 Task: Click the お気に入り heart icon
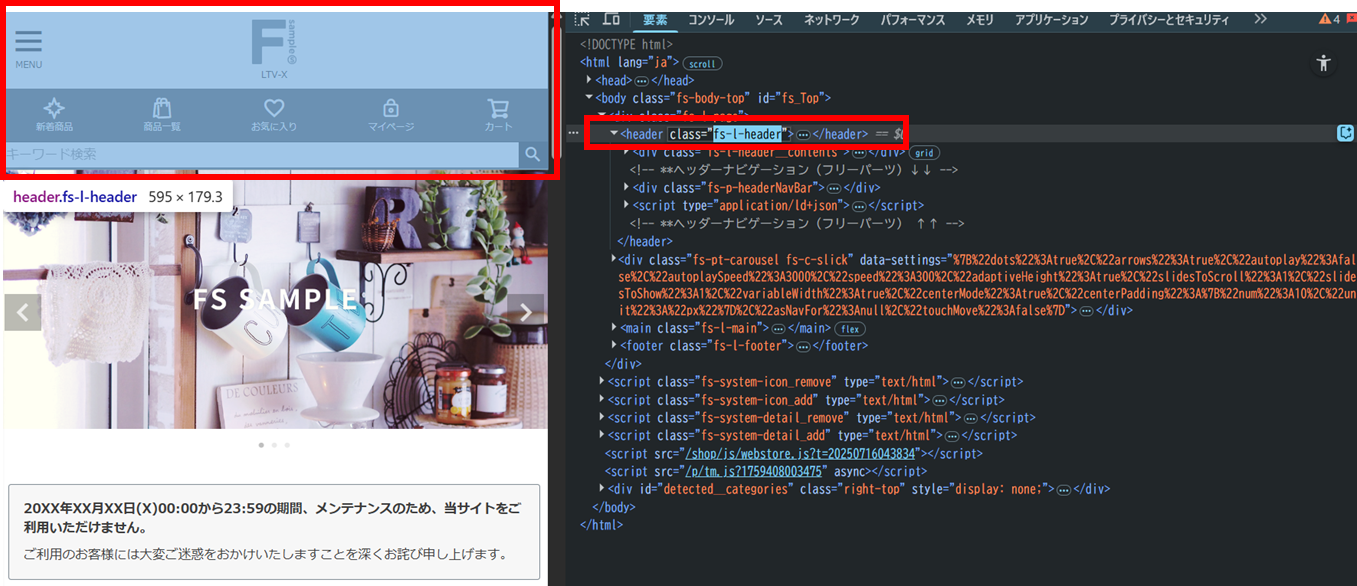click(274, 109)
